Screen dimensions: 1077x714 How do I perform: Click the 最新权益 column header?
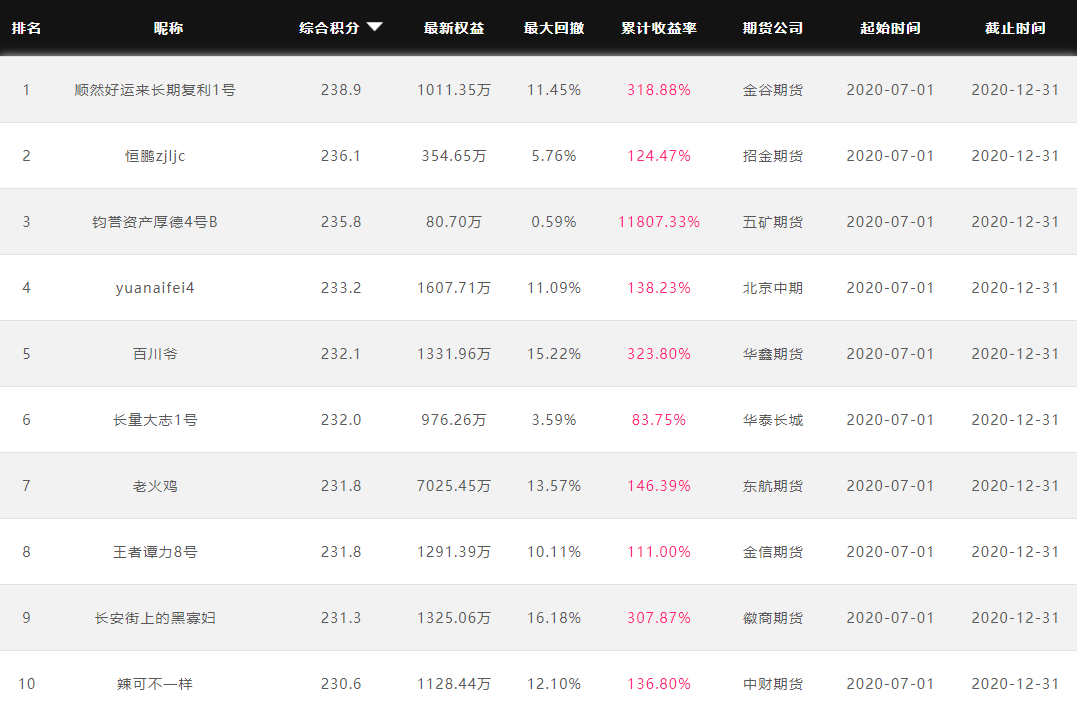[454, 28]
